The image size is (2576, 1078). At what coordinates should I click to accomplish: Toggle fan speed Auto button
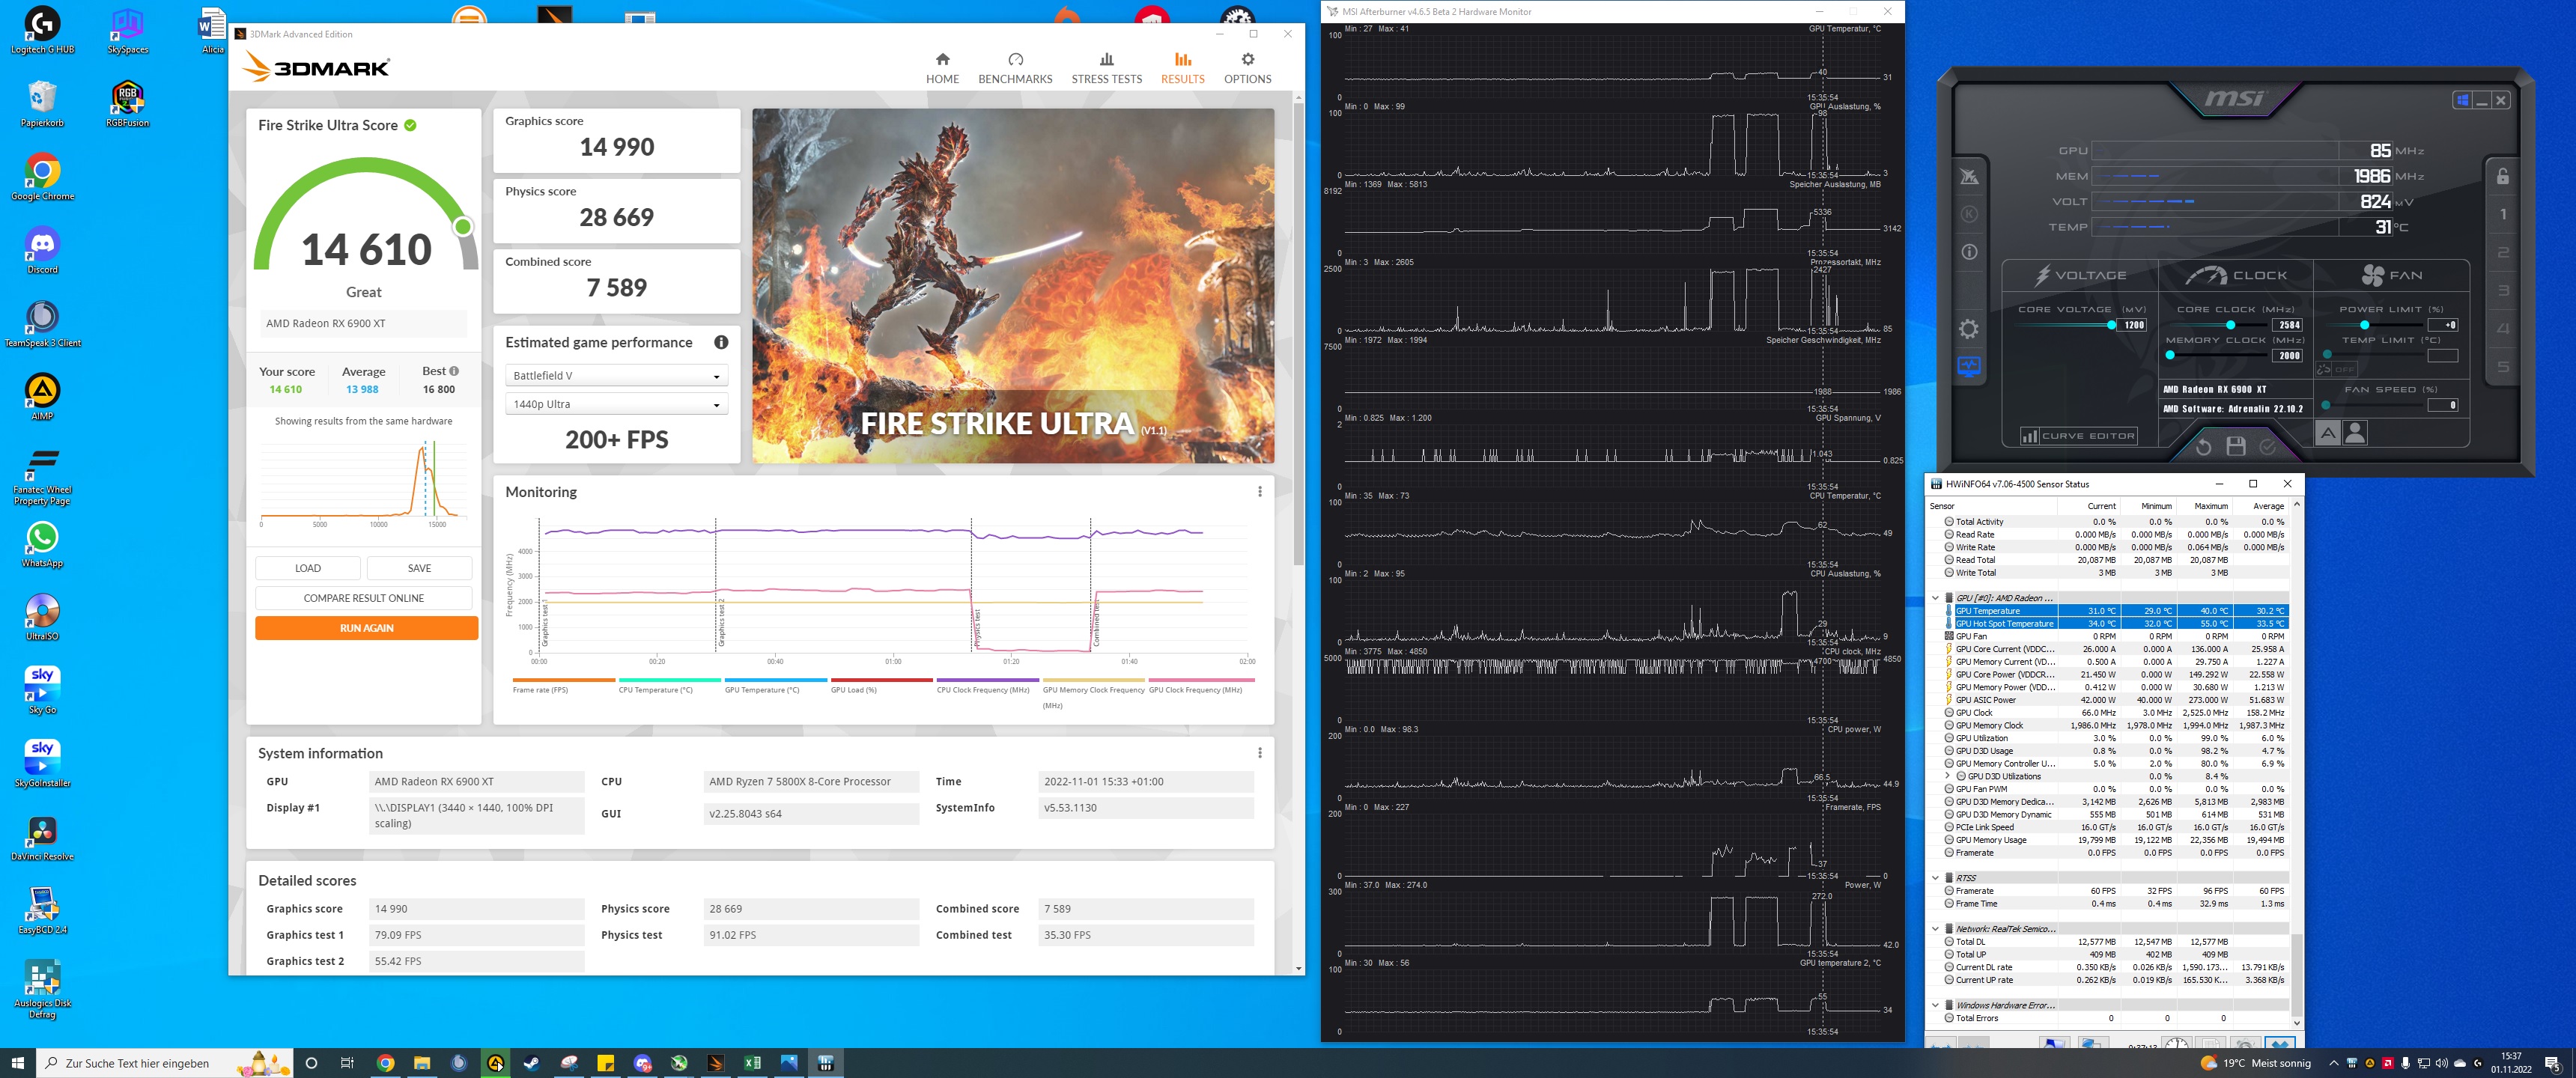click(x=2328, y=433)
